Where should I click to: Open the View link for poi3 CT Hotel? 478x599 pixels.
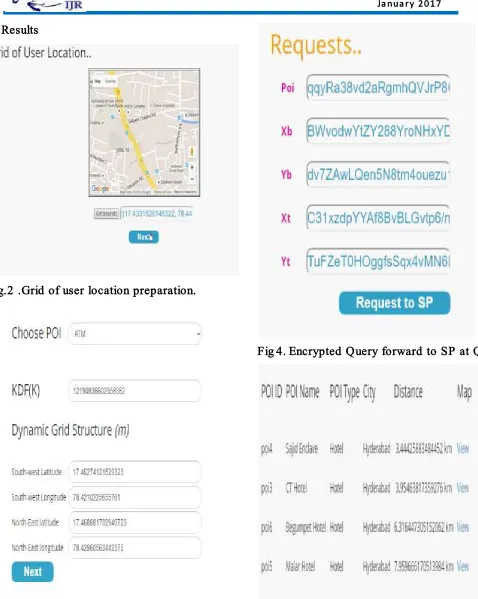(463, 488)
